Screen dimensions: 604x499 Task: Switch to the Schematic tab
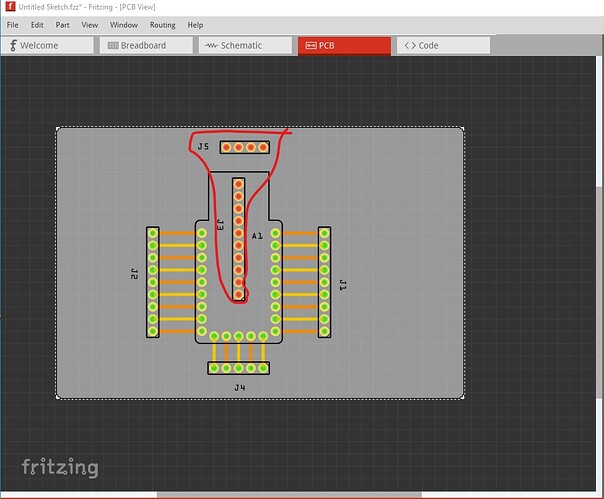point(245,45)
